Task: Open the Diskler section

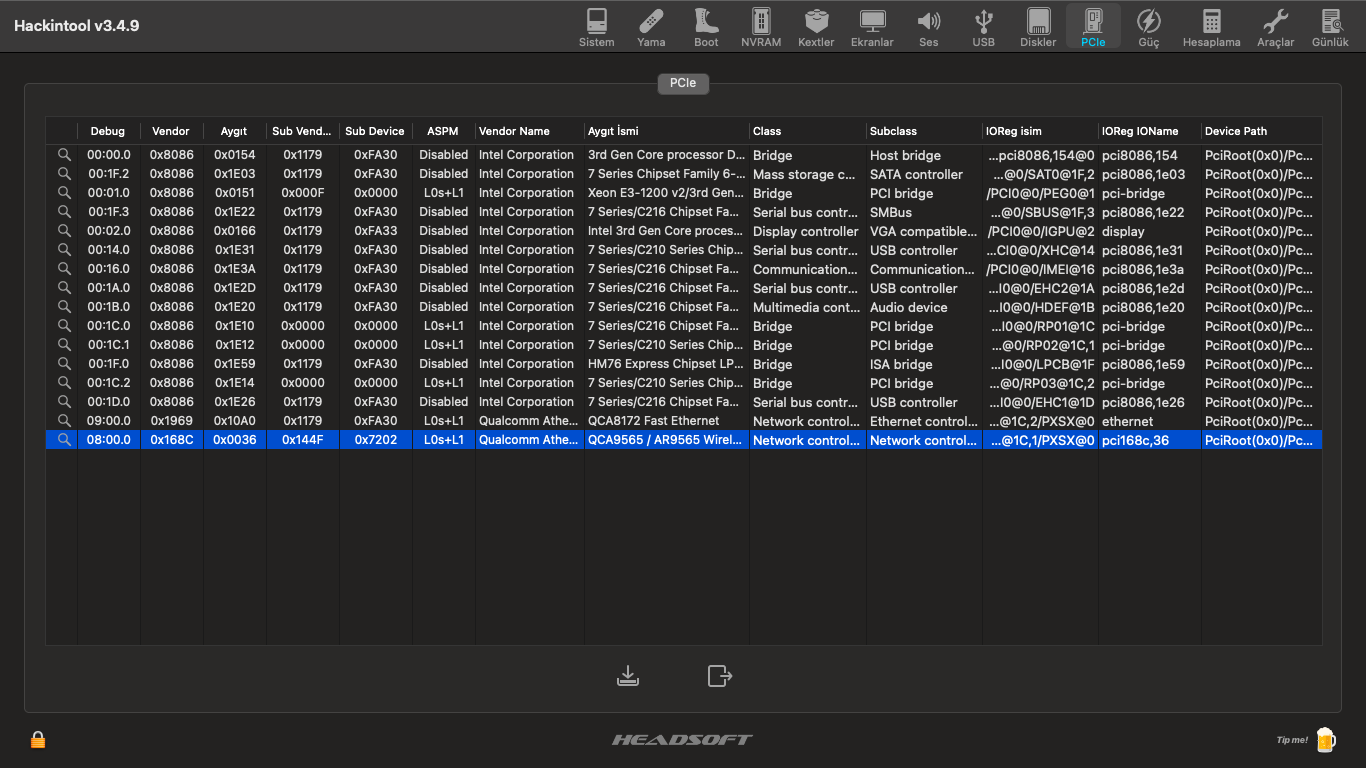Action: pyautogui.click(x=1038, y=27)
